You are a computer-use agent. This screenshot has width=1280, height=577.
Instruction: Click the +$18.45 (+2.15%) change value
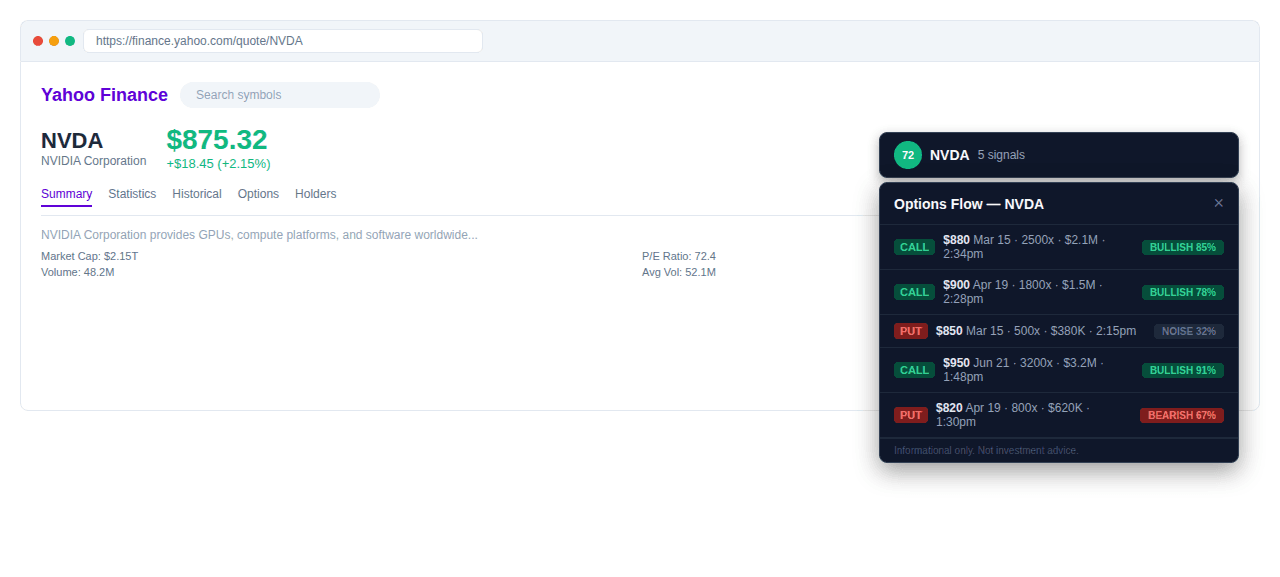(x=218, y=163)
